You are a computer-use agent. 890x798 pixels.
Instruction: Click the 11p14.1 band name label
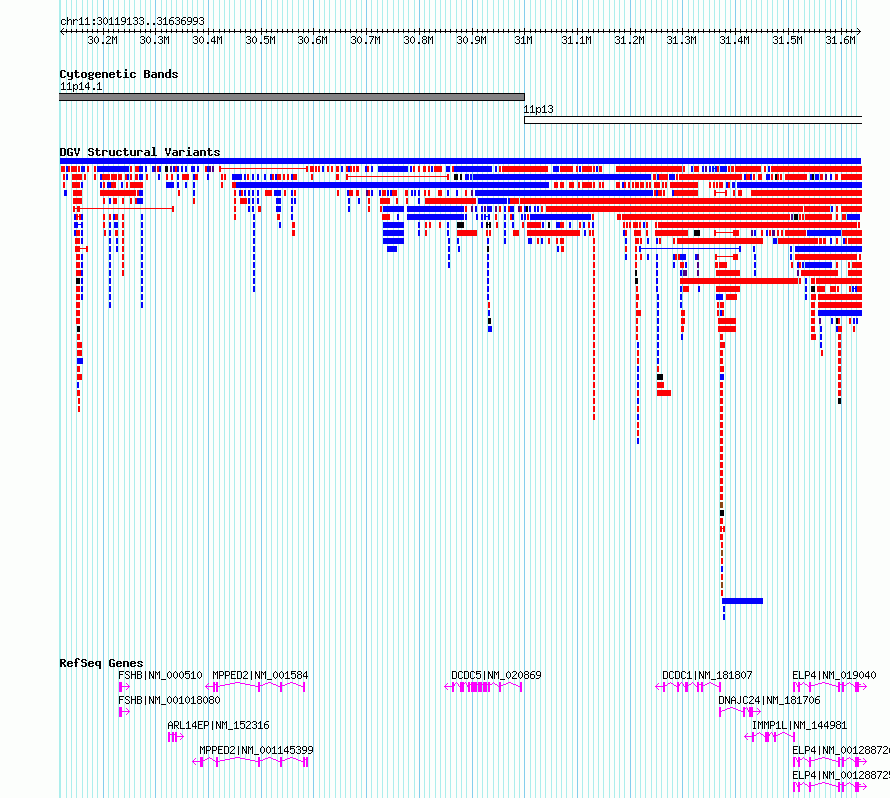coord(81,86)
